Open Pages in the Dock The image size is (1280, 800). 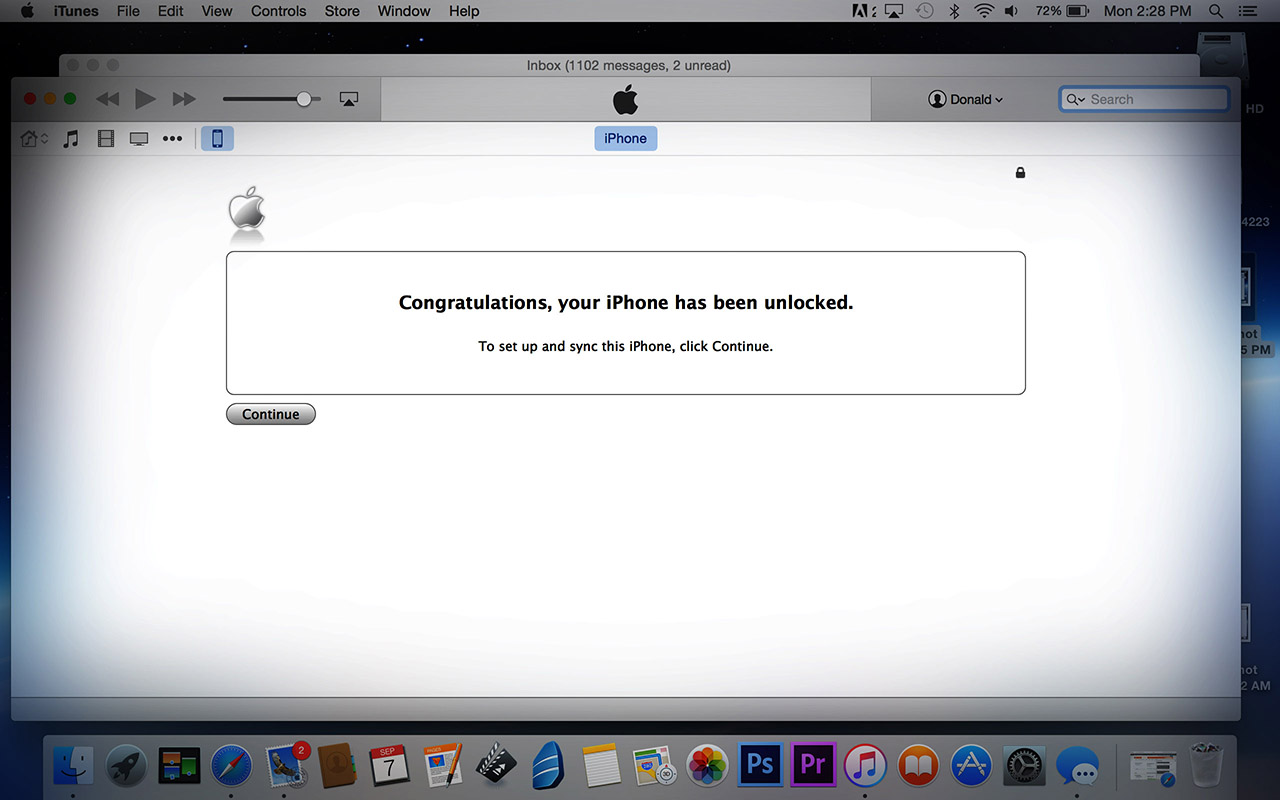443,766
